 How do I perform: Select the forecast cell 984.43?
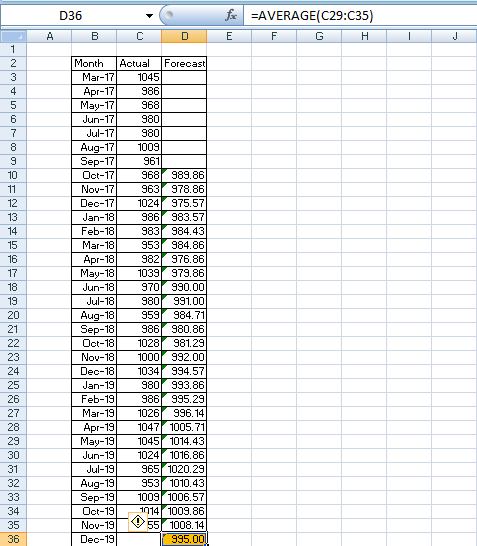coord(184,231)
